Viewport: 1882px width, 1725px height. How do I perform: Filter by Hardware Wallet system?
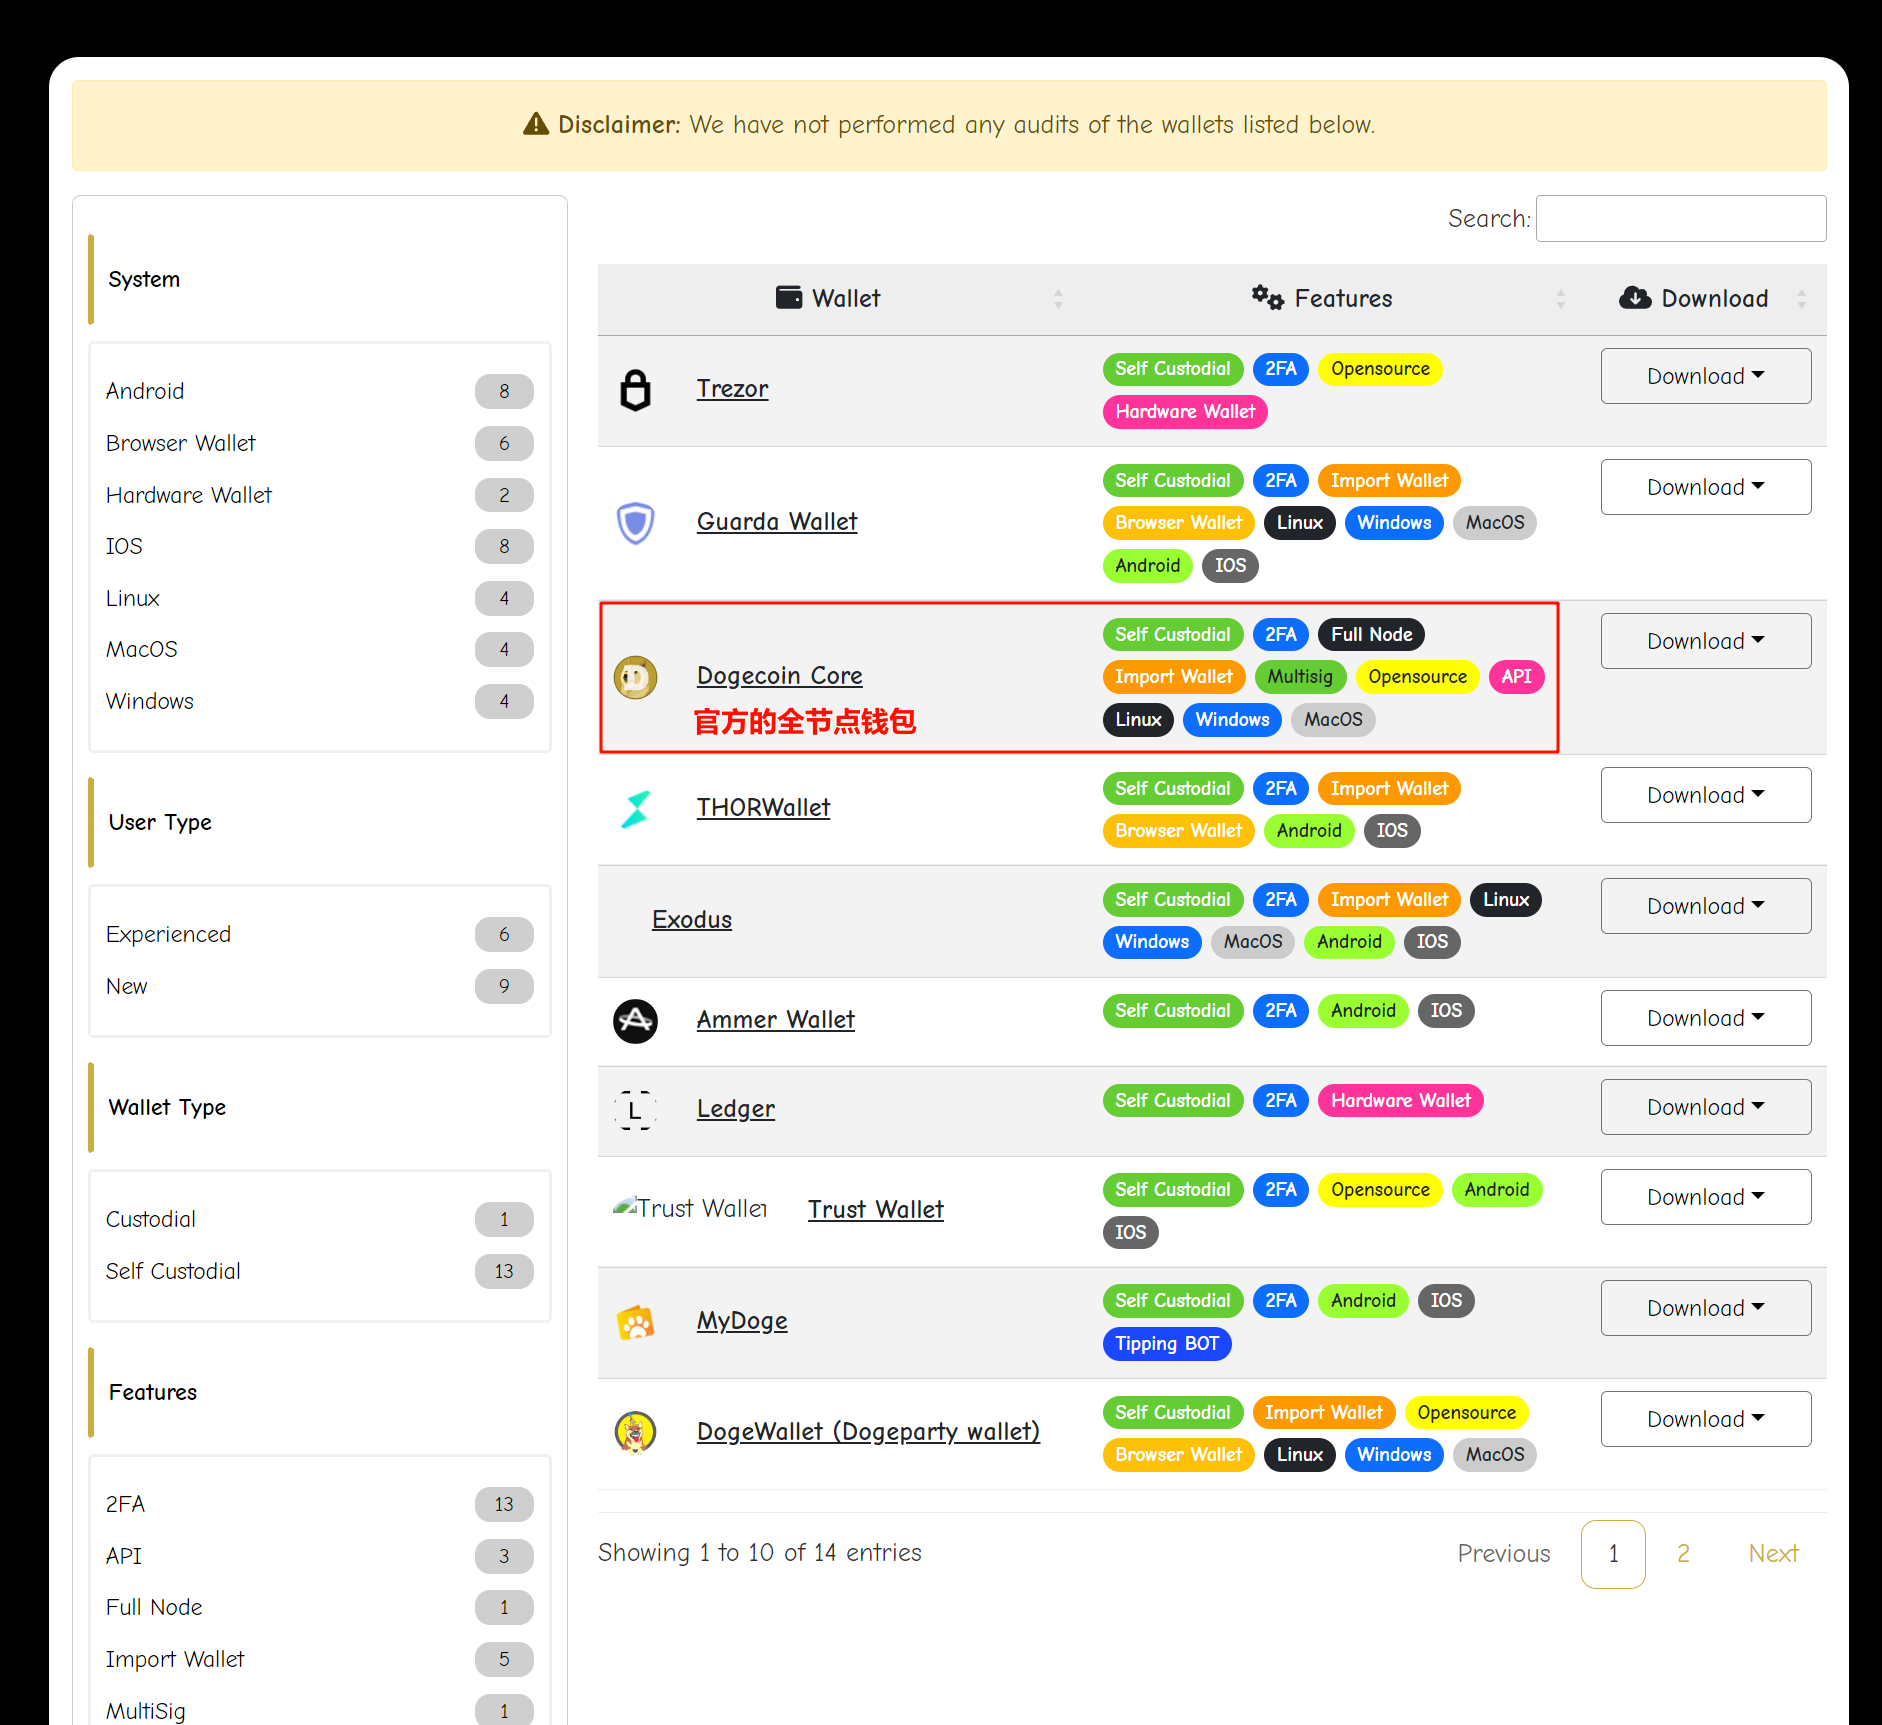pyautogui.click(x=319, y=495)
